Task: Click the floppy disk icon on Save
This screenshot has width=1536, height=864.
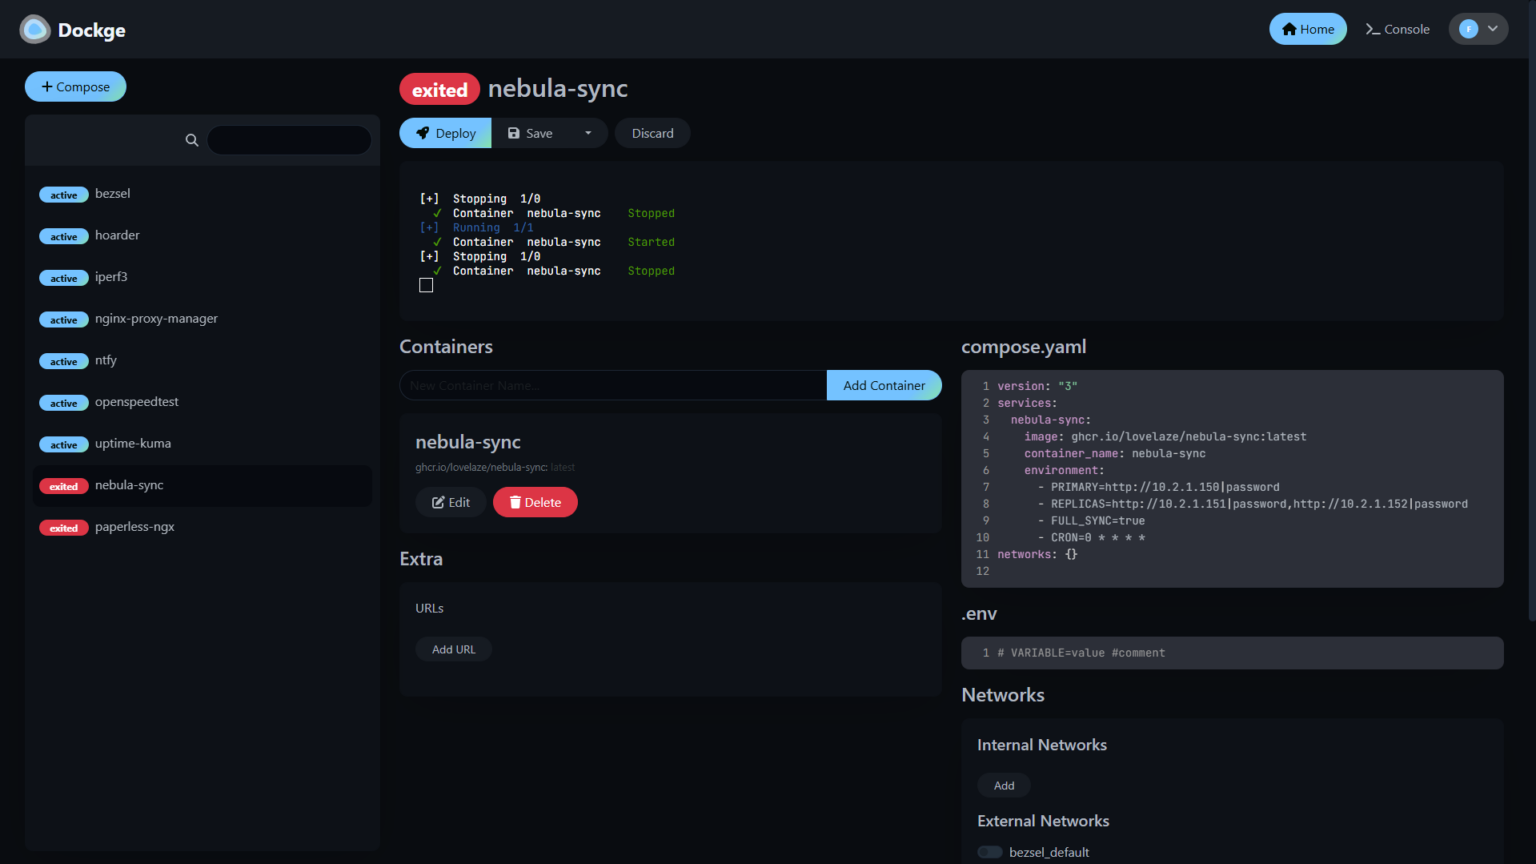Action: click(513, 132)
